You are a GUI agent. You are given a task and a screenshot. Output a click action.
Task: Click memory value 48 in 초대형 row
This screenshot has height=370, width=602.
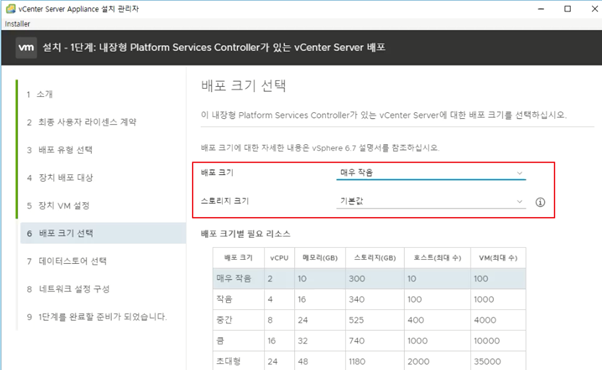(x=303, y=362)
